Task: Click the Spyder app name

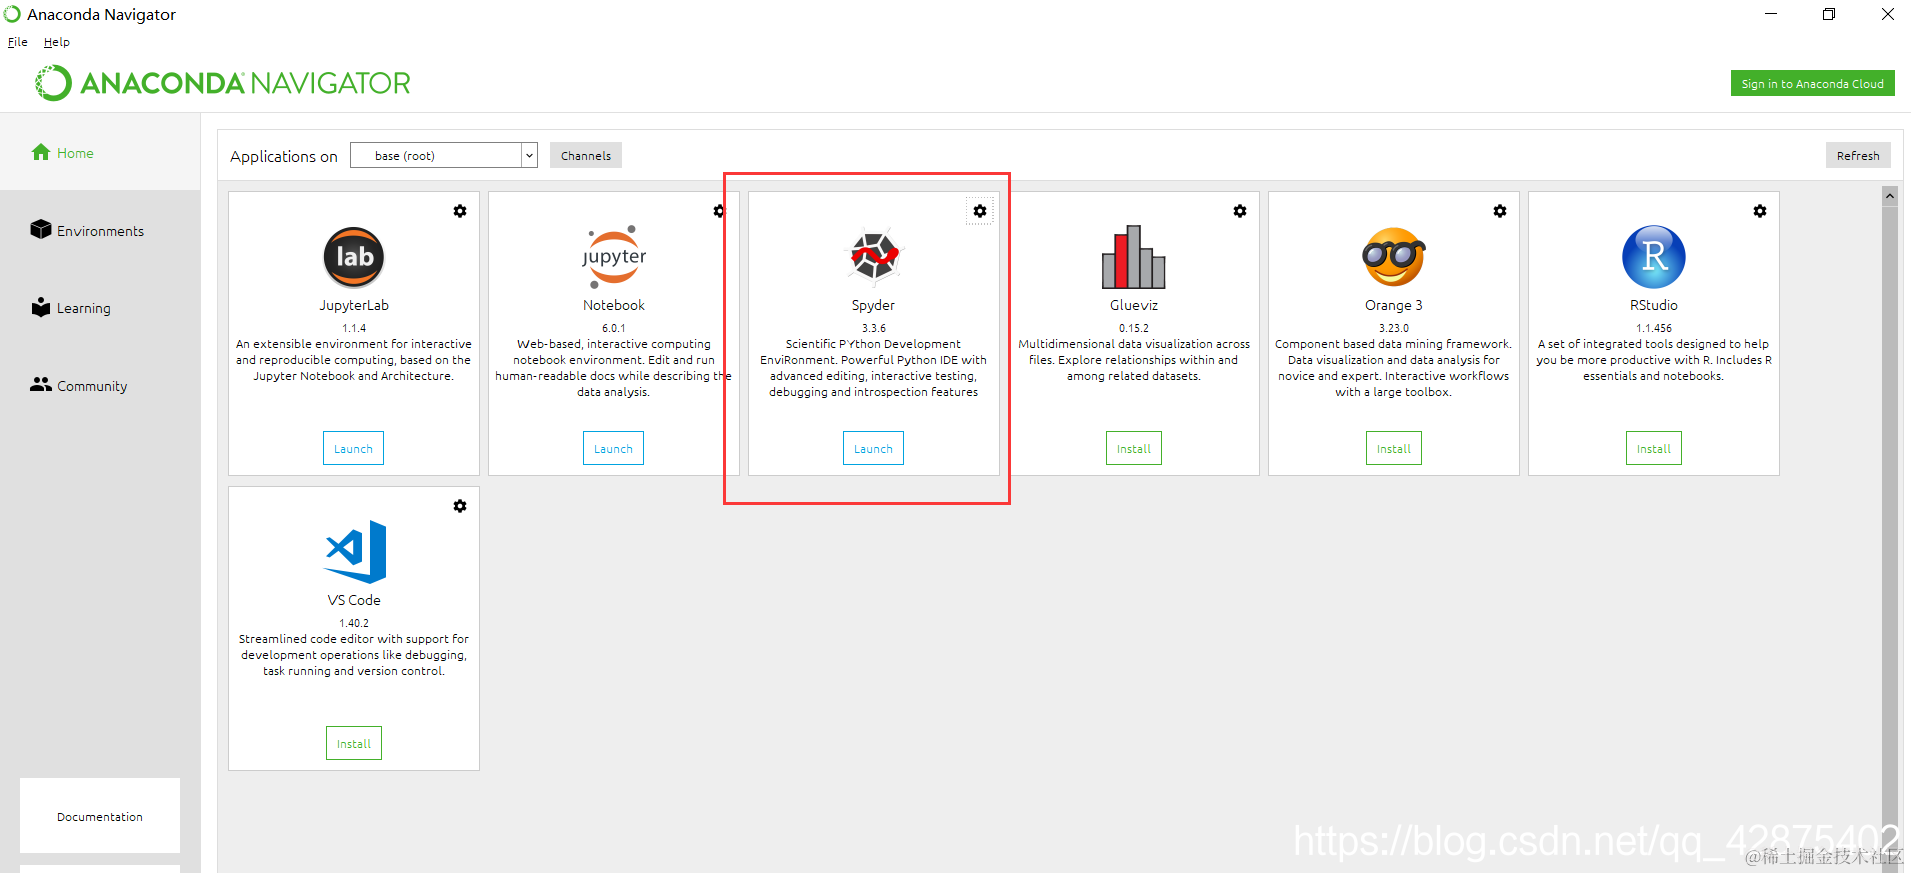Action: (x=874, y=305)
